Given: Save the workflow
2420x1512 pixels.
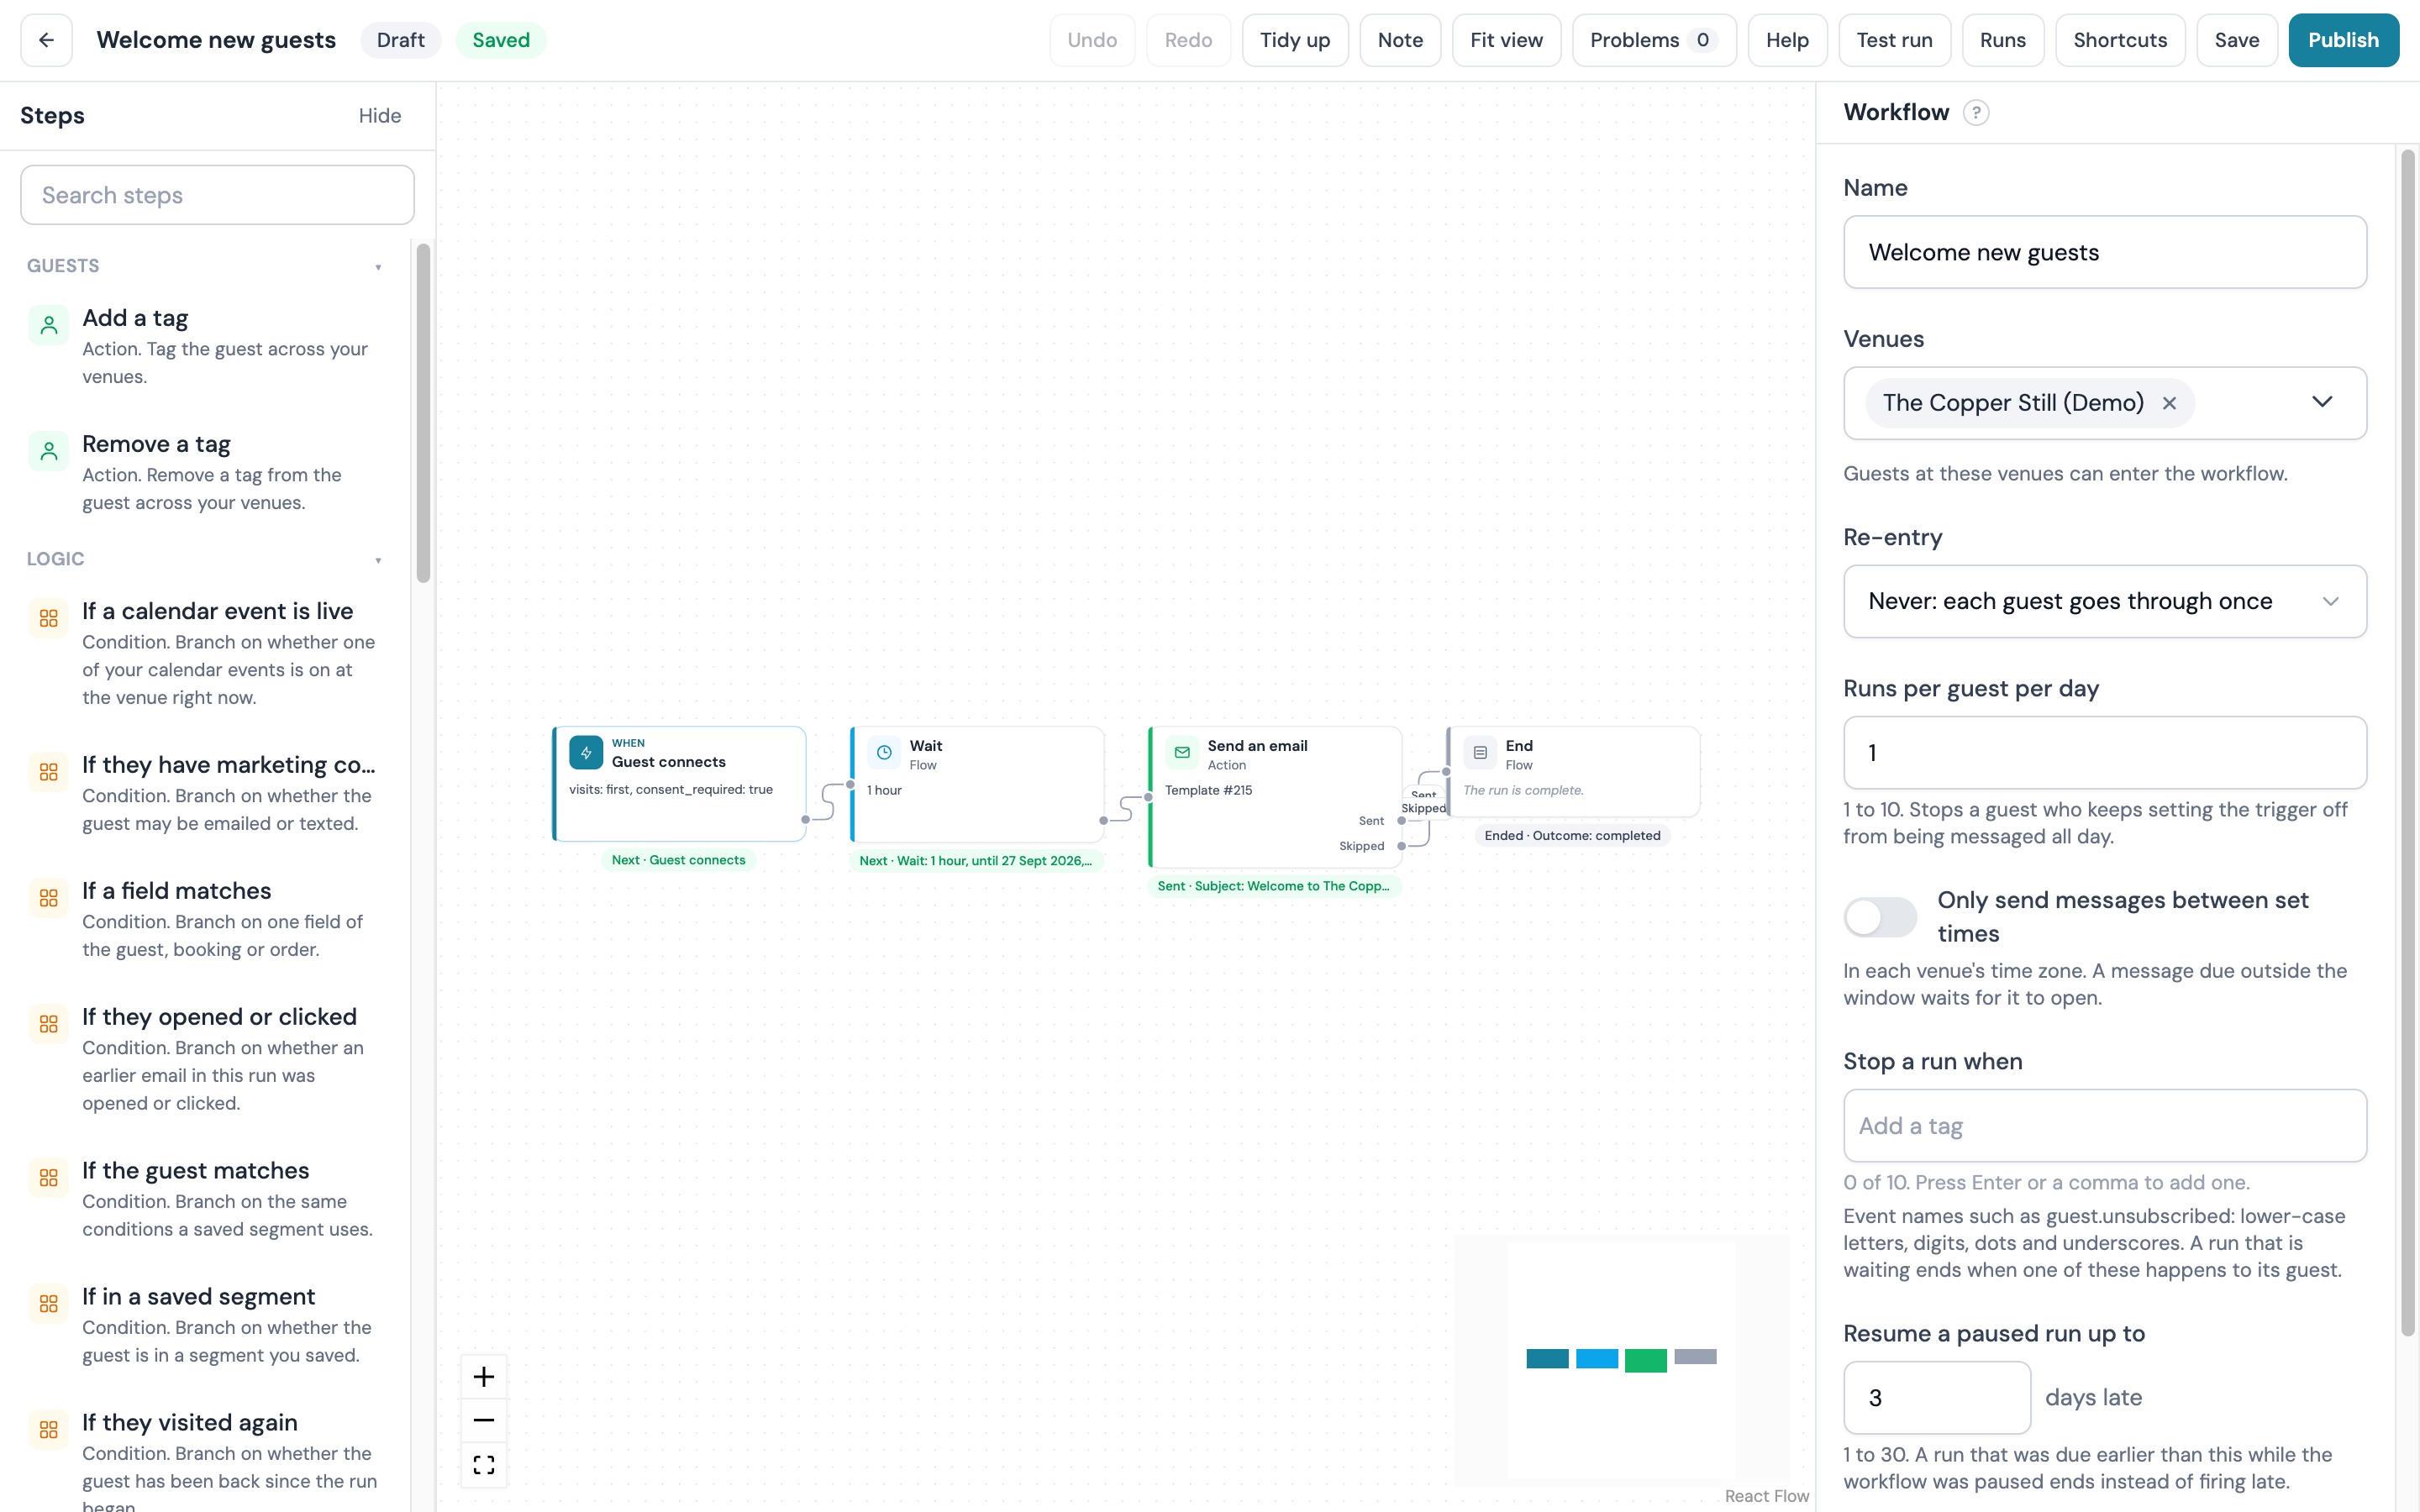Looking at the screenshot, I should (2237, 40).
